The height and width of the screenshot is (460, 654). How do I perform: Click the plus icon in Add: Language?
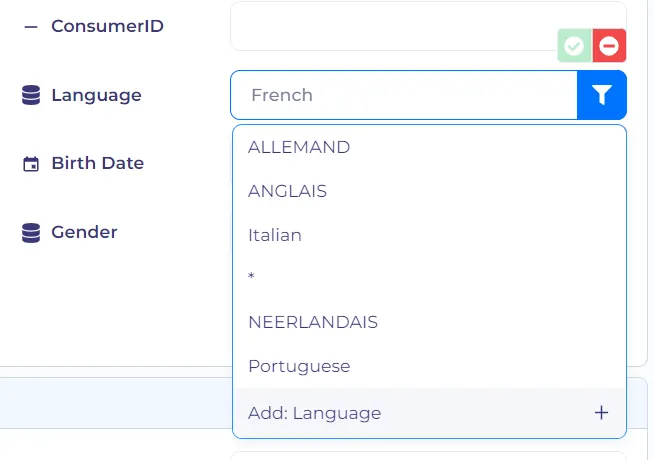[601, 413]
